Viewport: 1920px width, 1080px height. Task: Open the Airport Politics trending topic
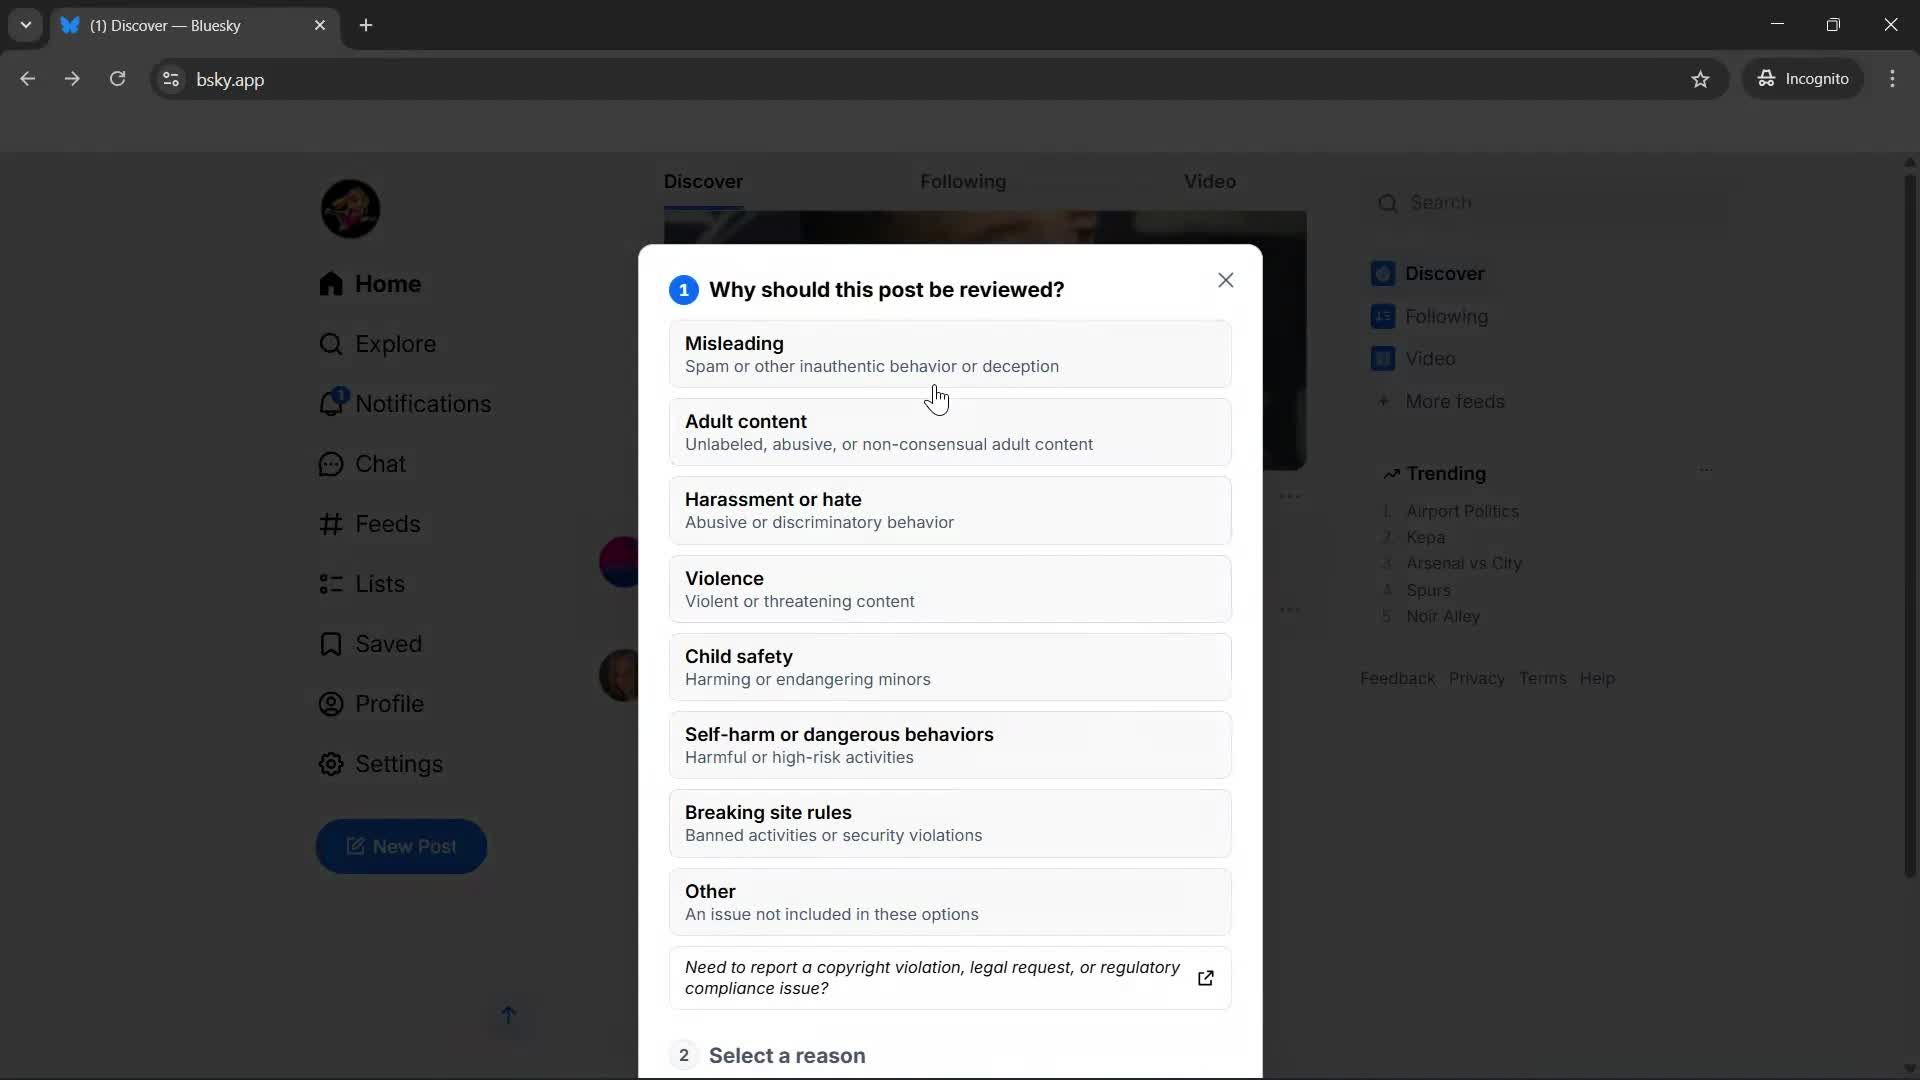[1461, 510]
